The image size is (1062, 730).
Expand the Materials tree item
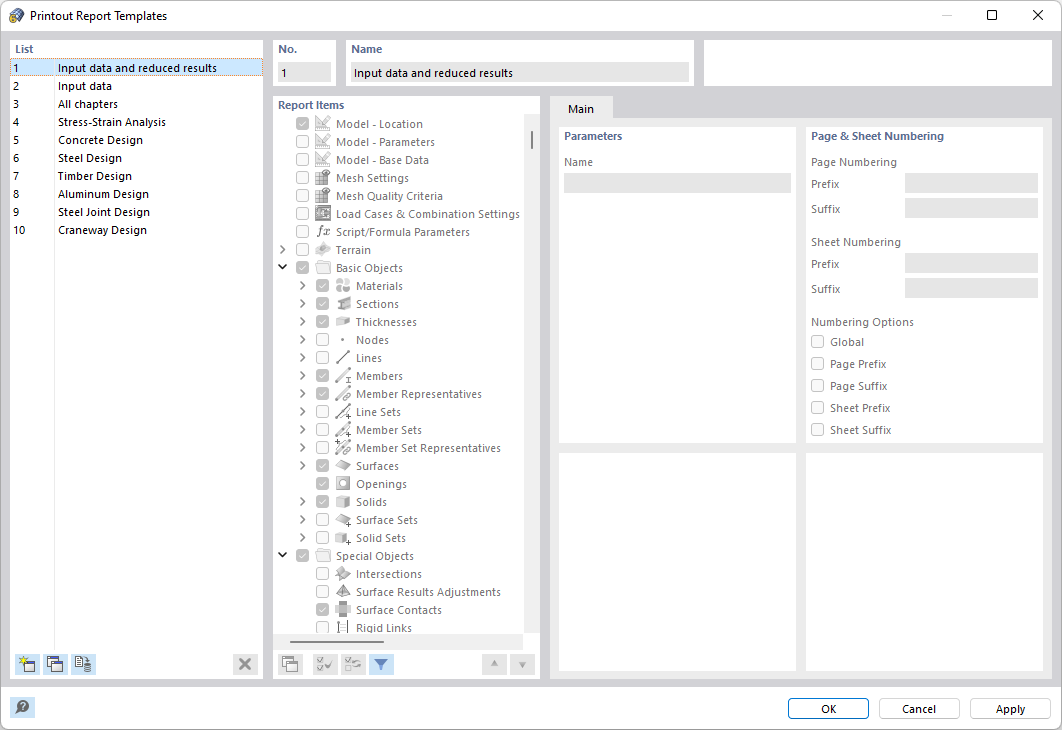[303, 285]
